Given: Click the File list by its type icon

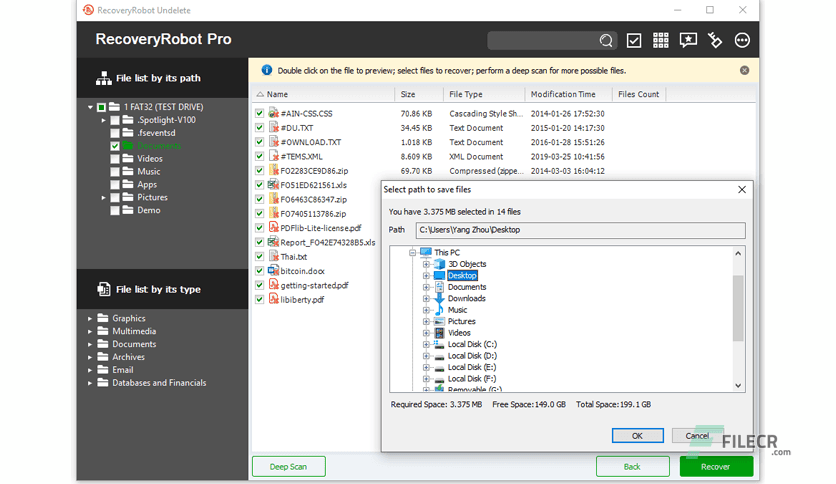Looking at the screenshot, I should pyautogui.click(x=103, y=289).
